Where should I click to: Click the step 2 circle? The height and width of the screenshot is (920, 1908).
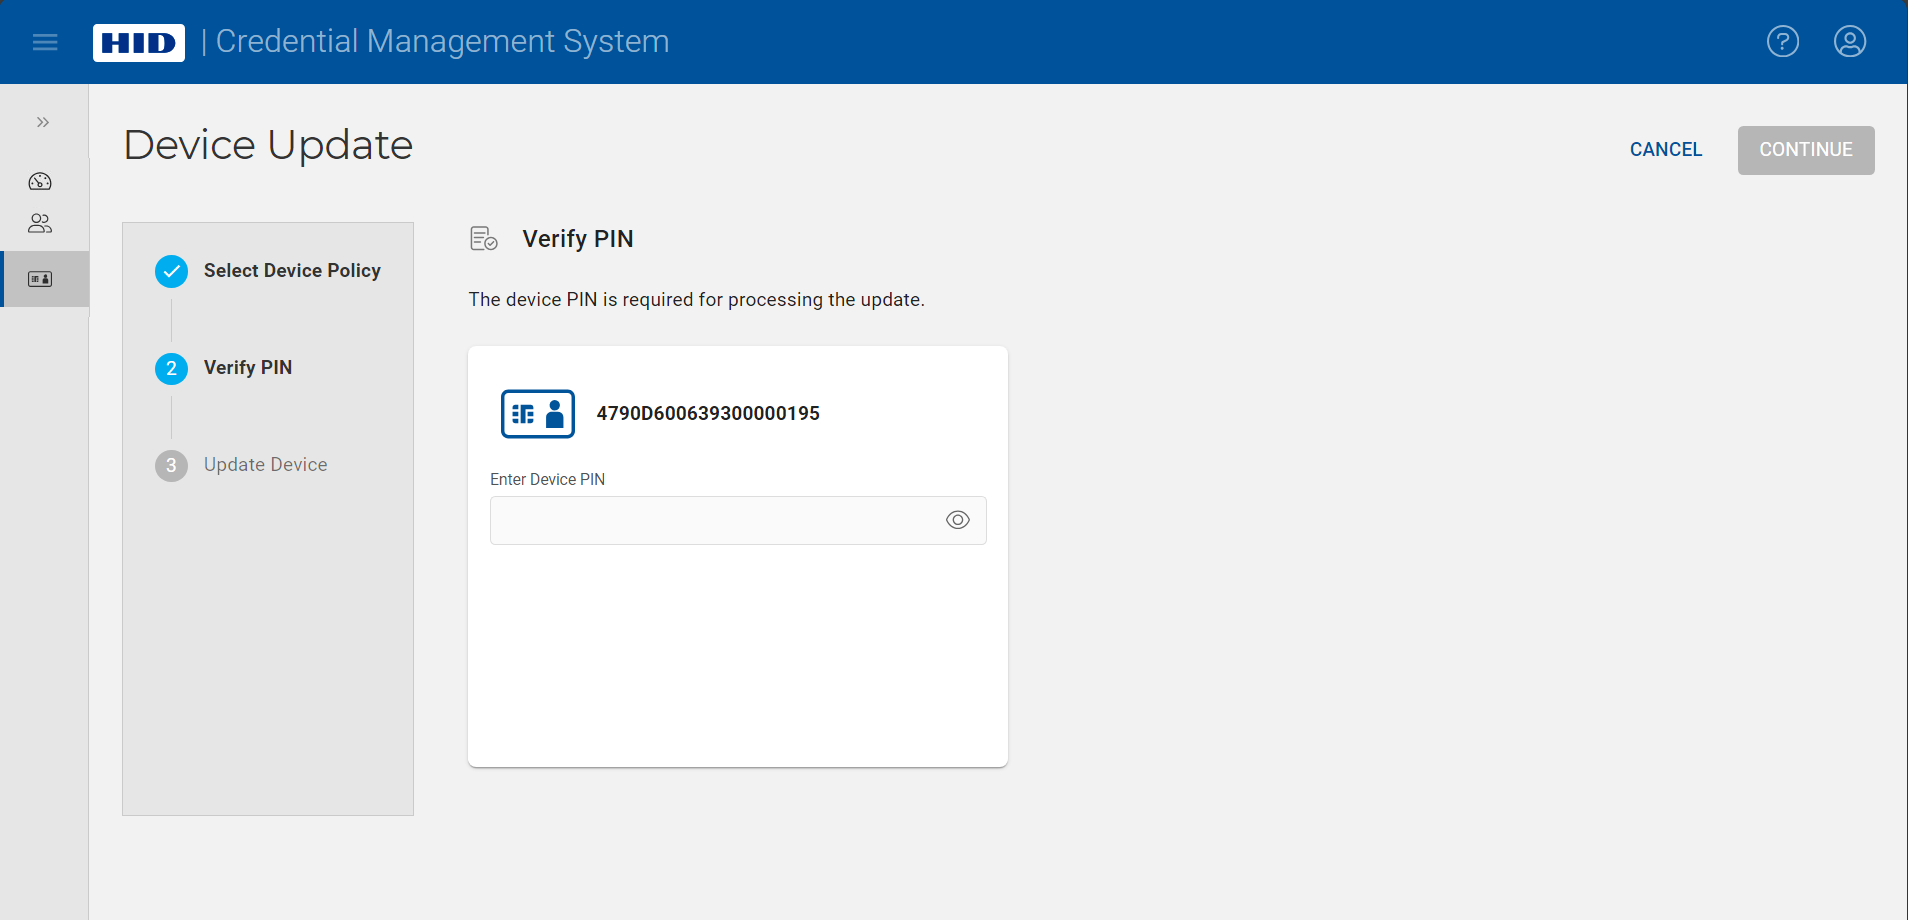tap(172, 368)
